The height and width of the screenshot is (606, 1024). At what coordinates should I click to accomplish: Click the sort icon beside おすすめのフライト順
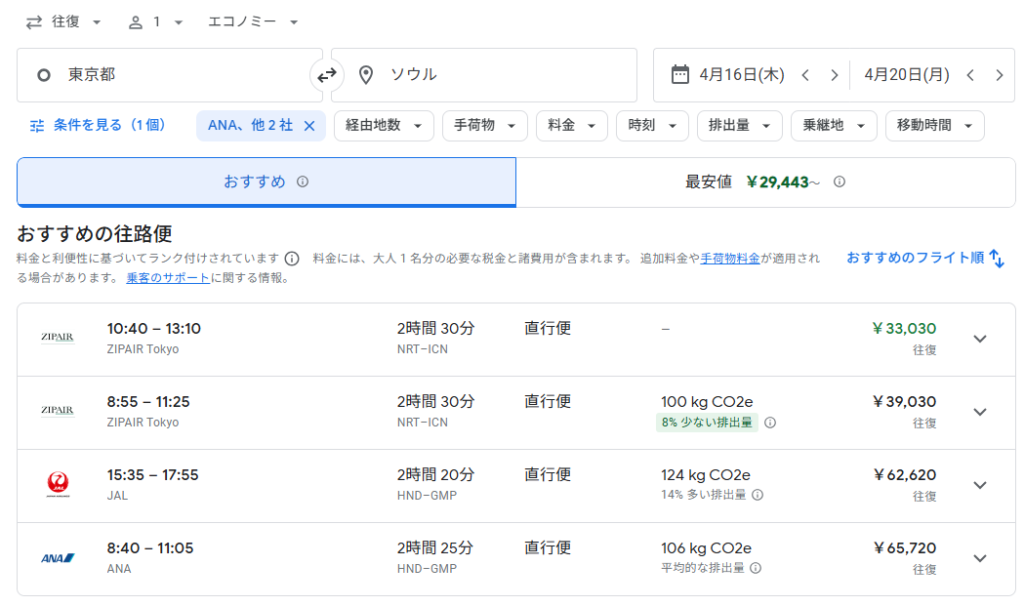996,258
